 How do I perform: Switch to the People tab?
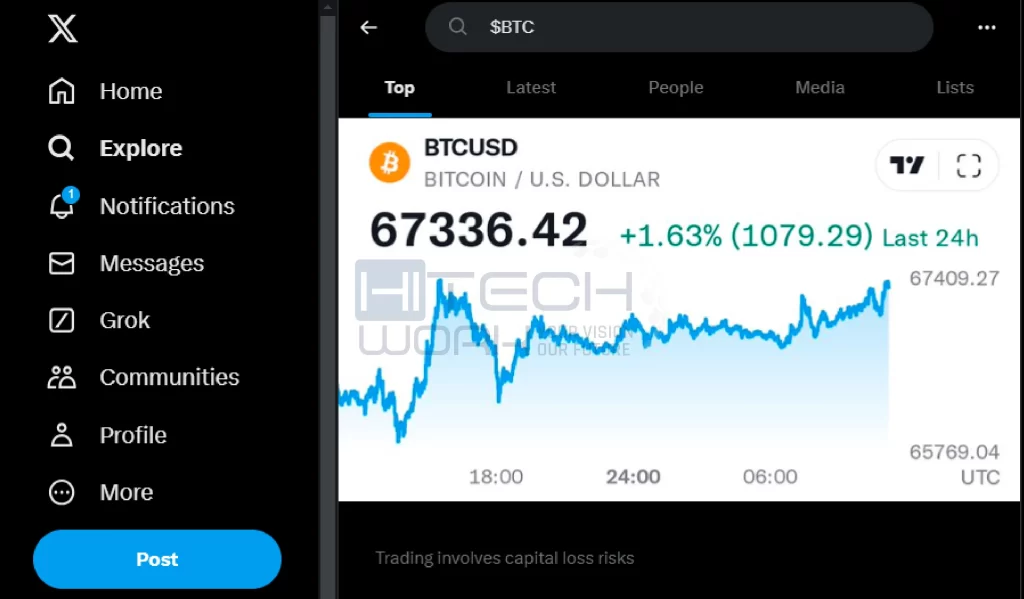pyautogui.click(x=676, y=88)
